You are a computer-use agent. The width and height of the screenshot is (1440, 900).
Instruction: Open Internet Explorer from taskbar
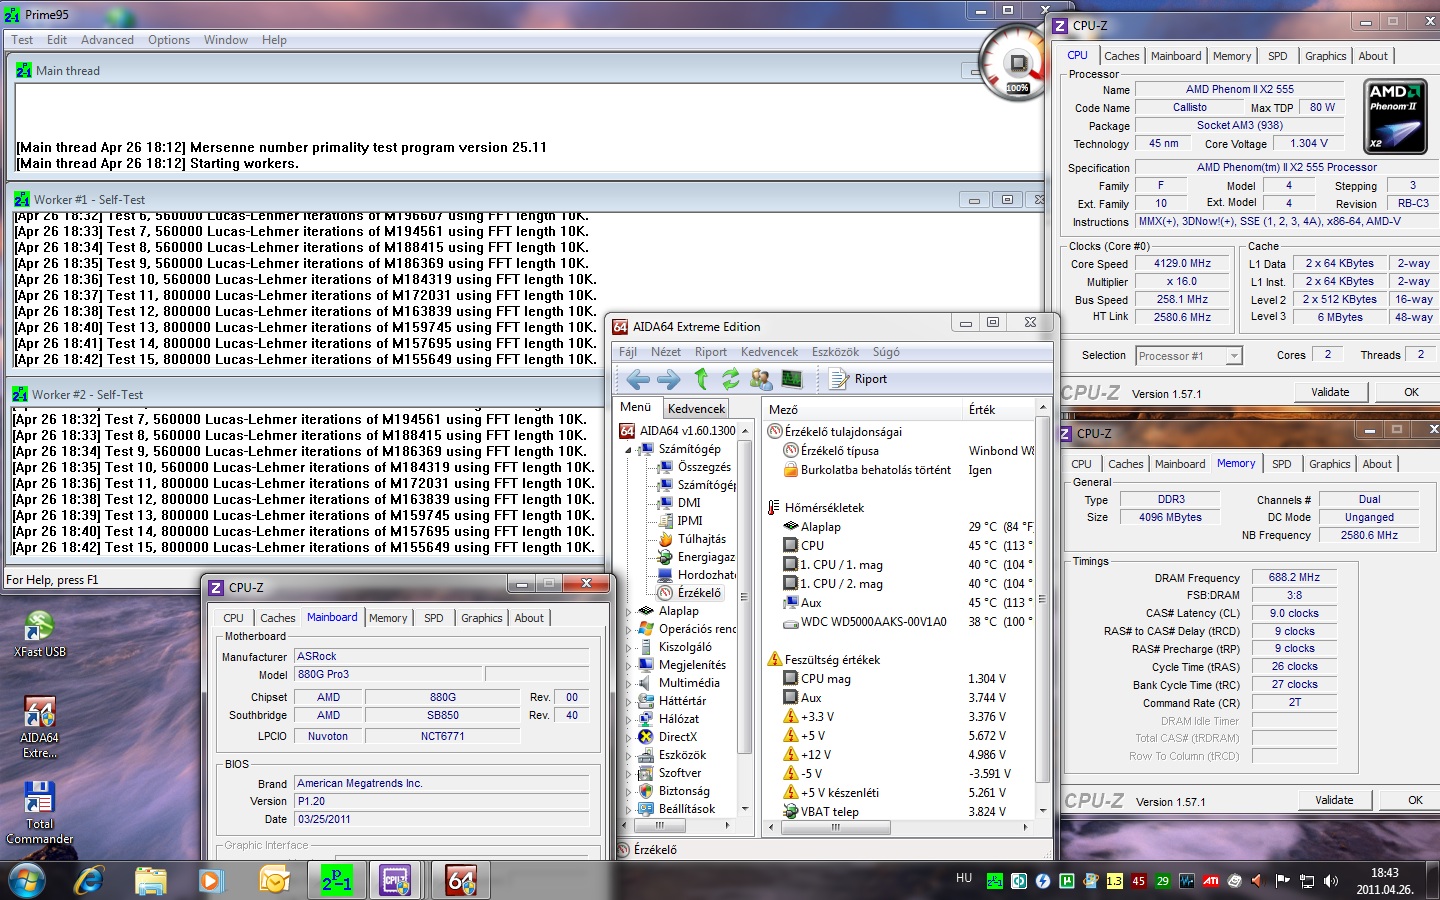(x=90, y=881)
